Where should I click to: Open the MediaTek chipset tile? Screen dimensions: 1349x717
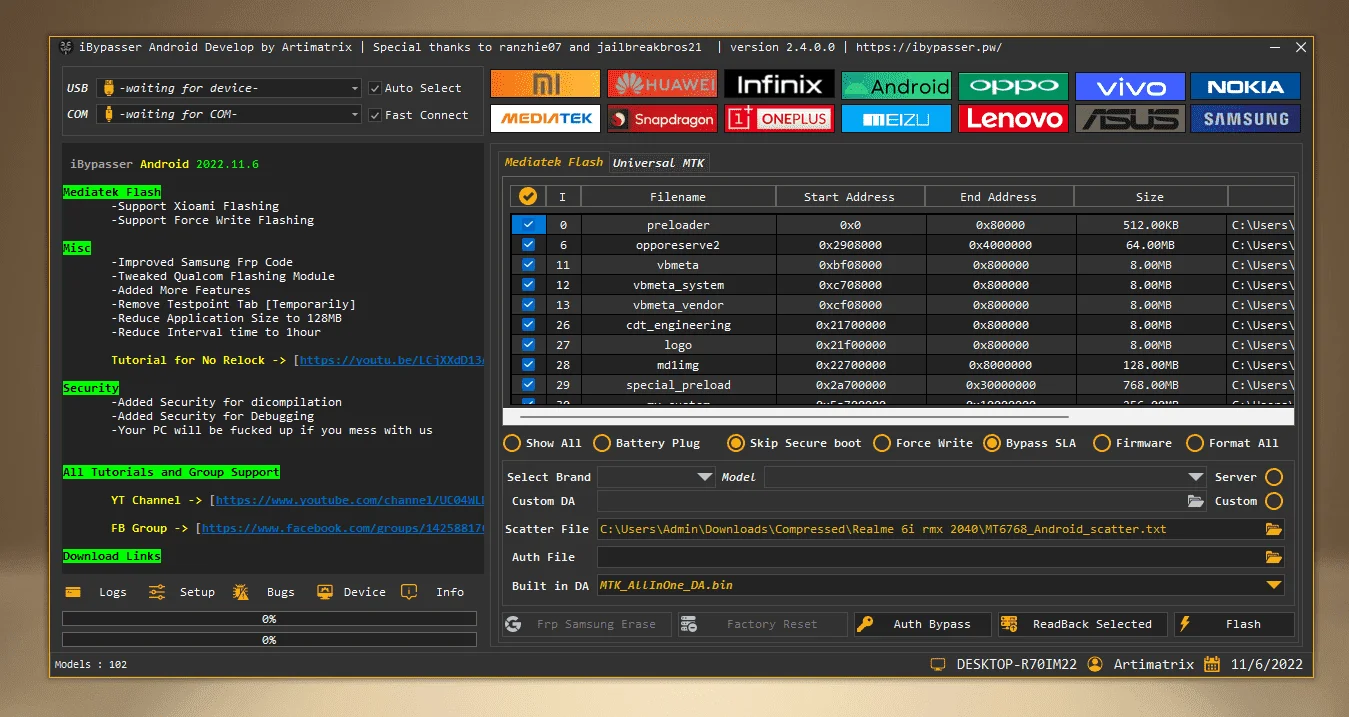545,118
